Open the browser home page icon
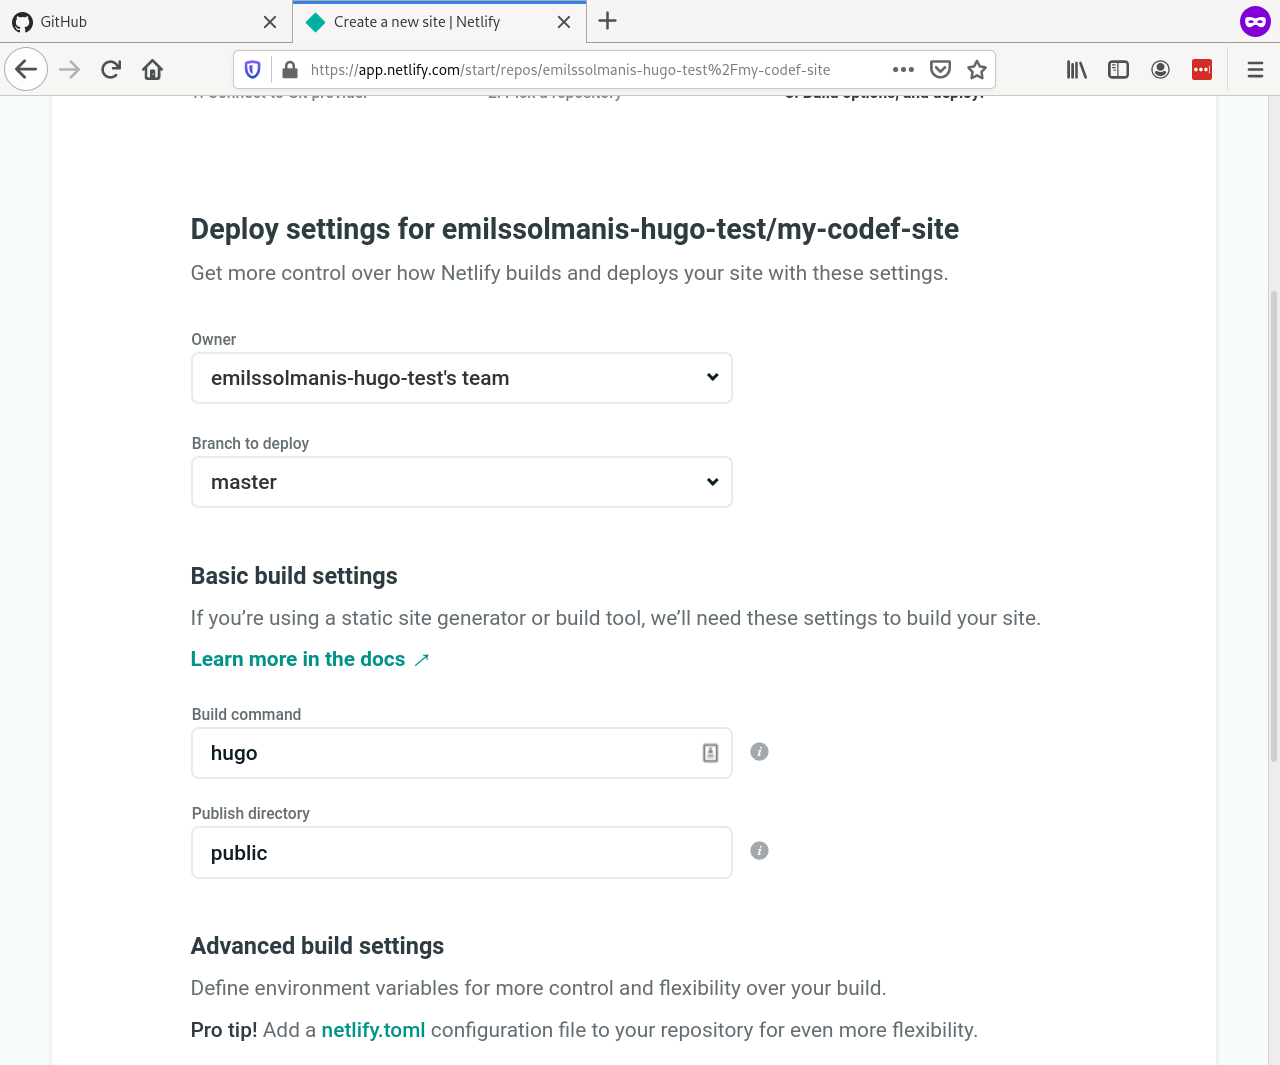This screenshot has width=1280, height=1065. [x=153, y=69]
